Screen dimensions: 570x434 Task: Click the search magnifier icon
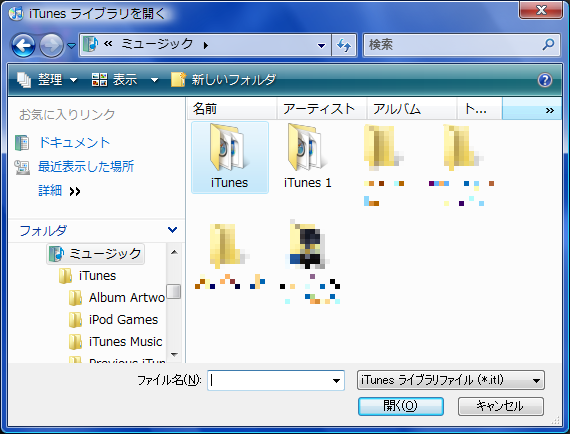(548, 45)
